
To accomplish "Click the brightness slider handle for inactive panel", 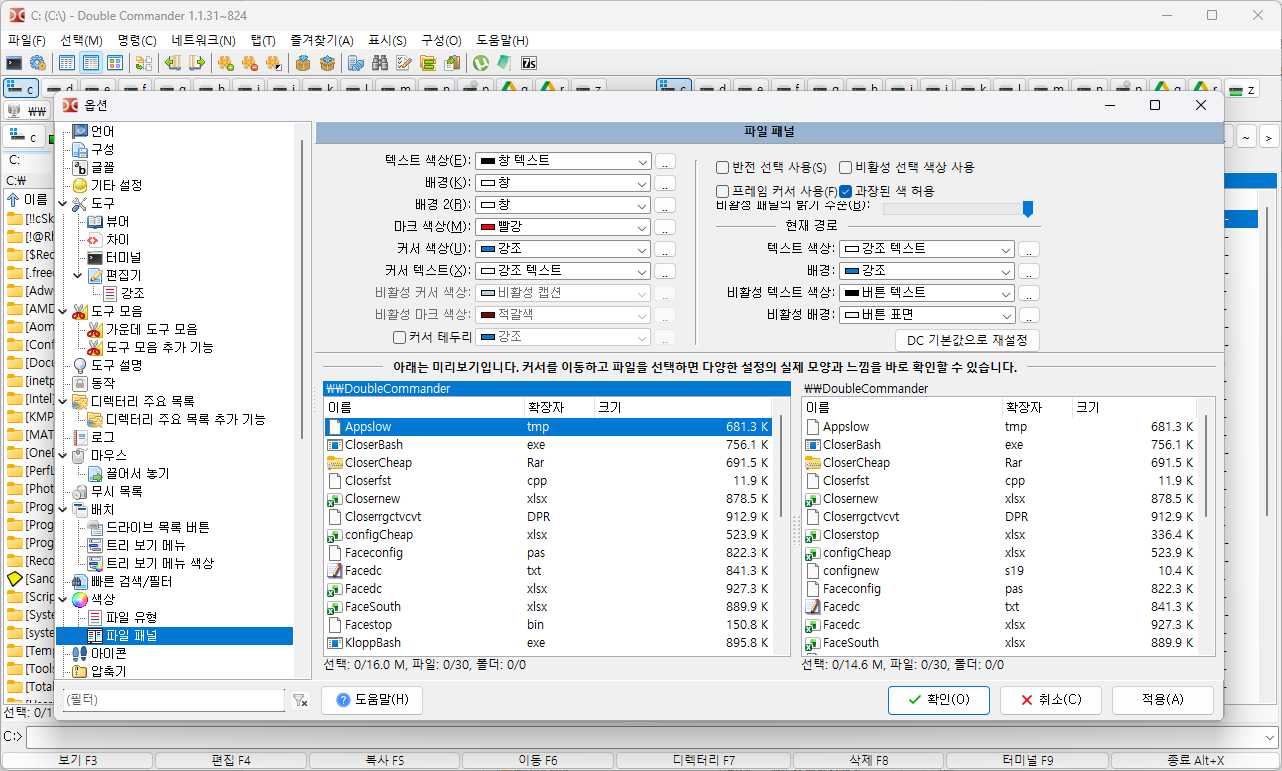I will pyautogui.click(x=1027, y=209).
